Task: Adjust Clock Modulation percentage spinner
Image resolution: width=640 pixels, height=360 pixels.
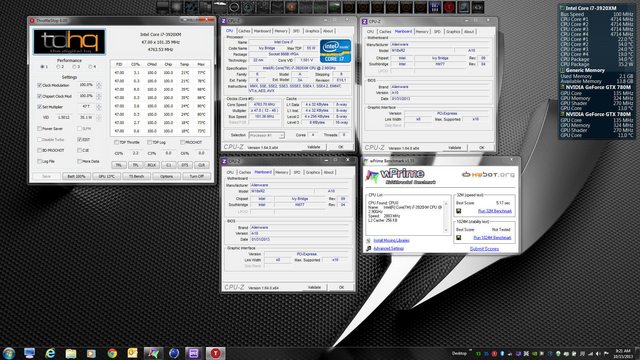Action: [98, 85]
